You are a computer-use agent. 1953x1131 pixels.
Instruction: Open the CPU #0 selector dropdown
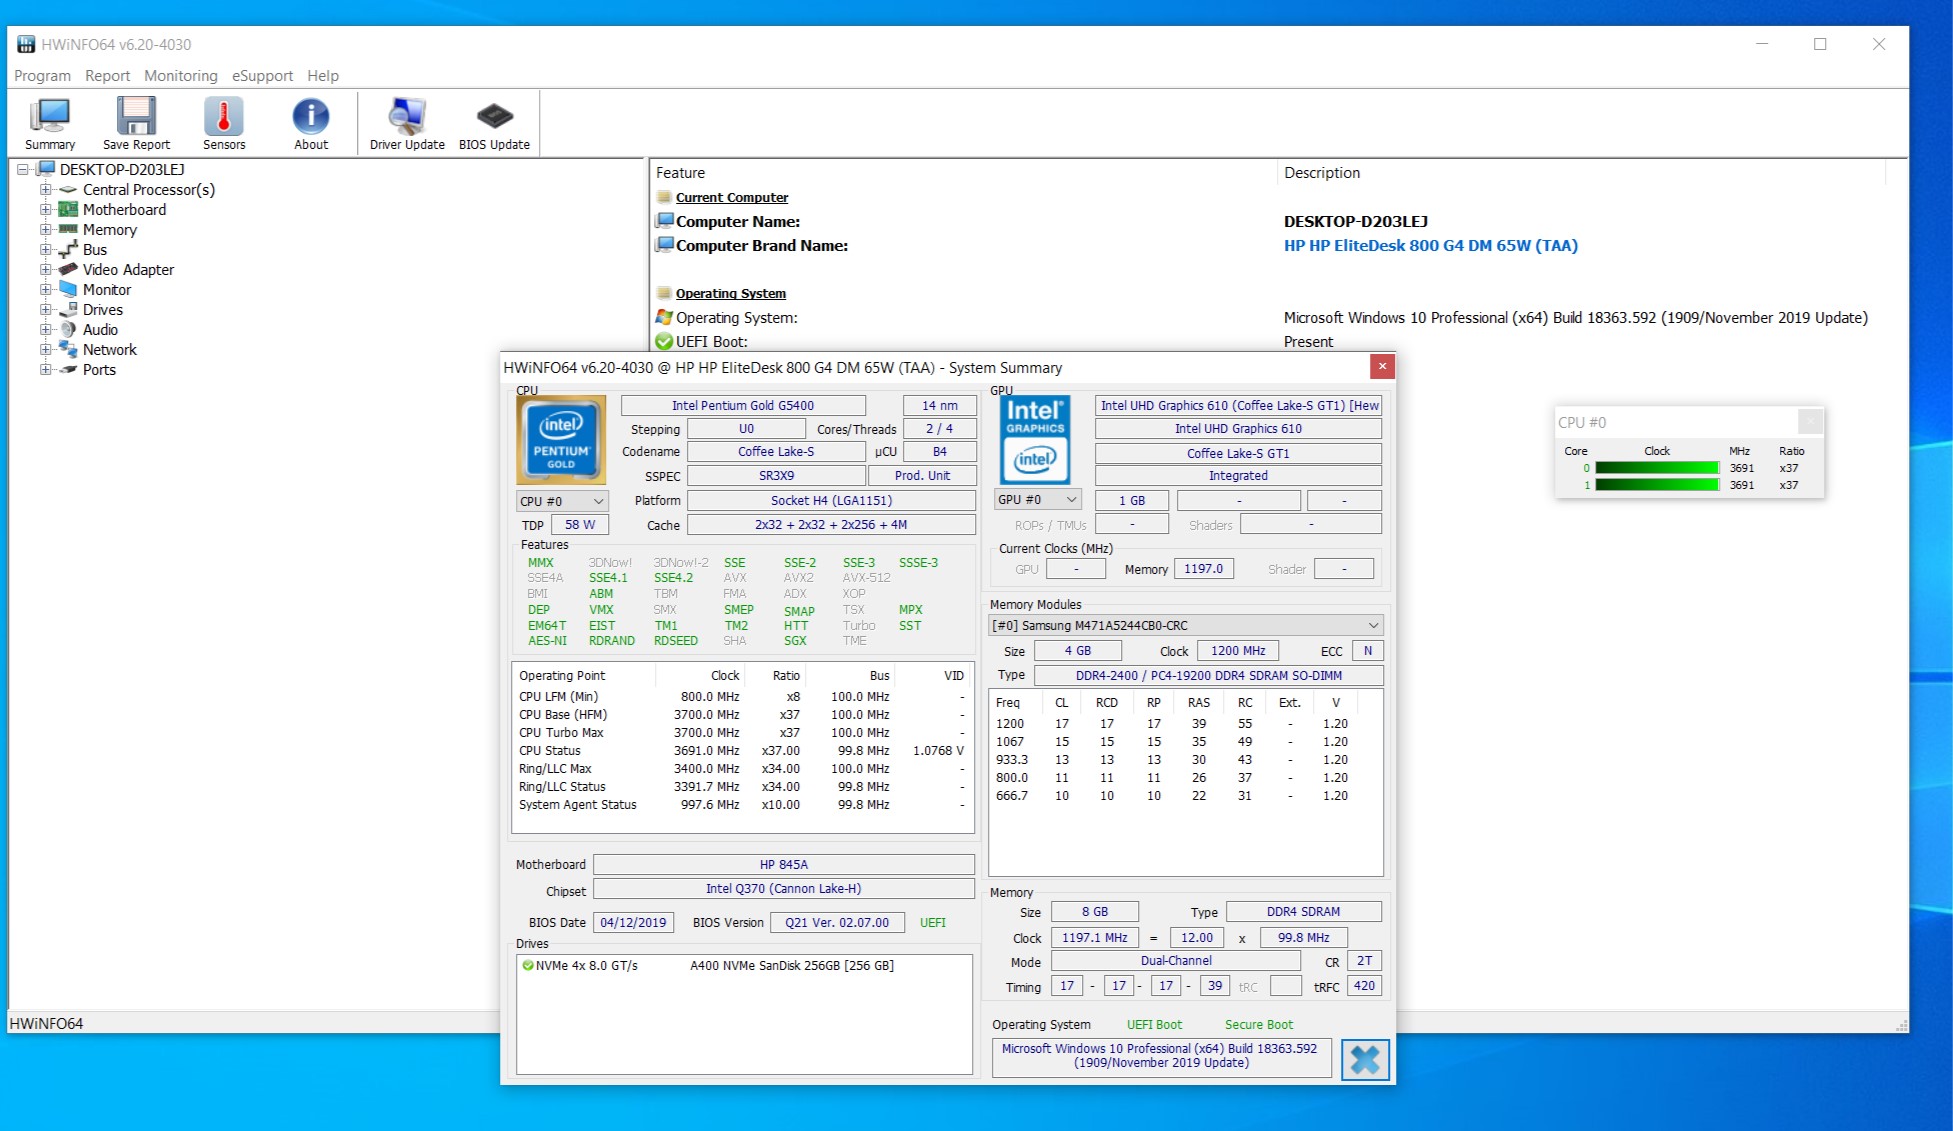(562, 501)
